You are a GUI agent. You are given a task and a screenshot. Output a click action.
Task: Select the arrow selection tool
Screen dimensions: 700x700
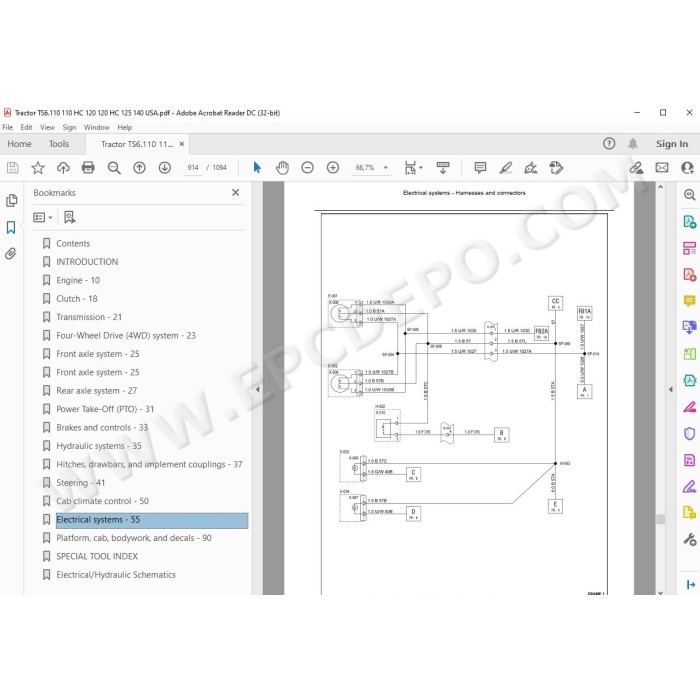pos(257,168)
